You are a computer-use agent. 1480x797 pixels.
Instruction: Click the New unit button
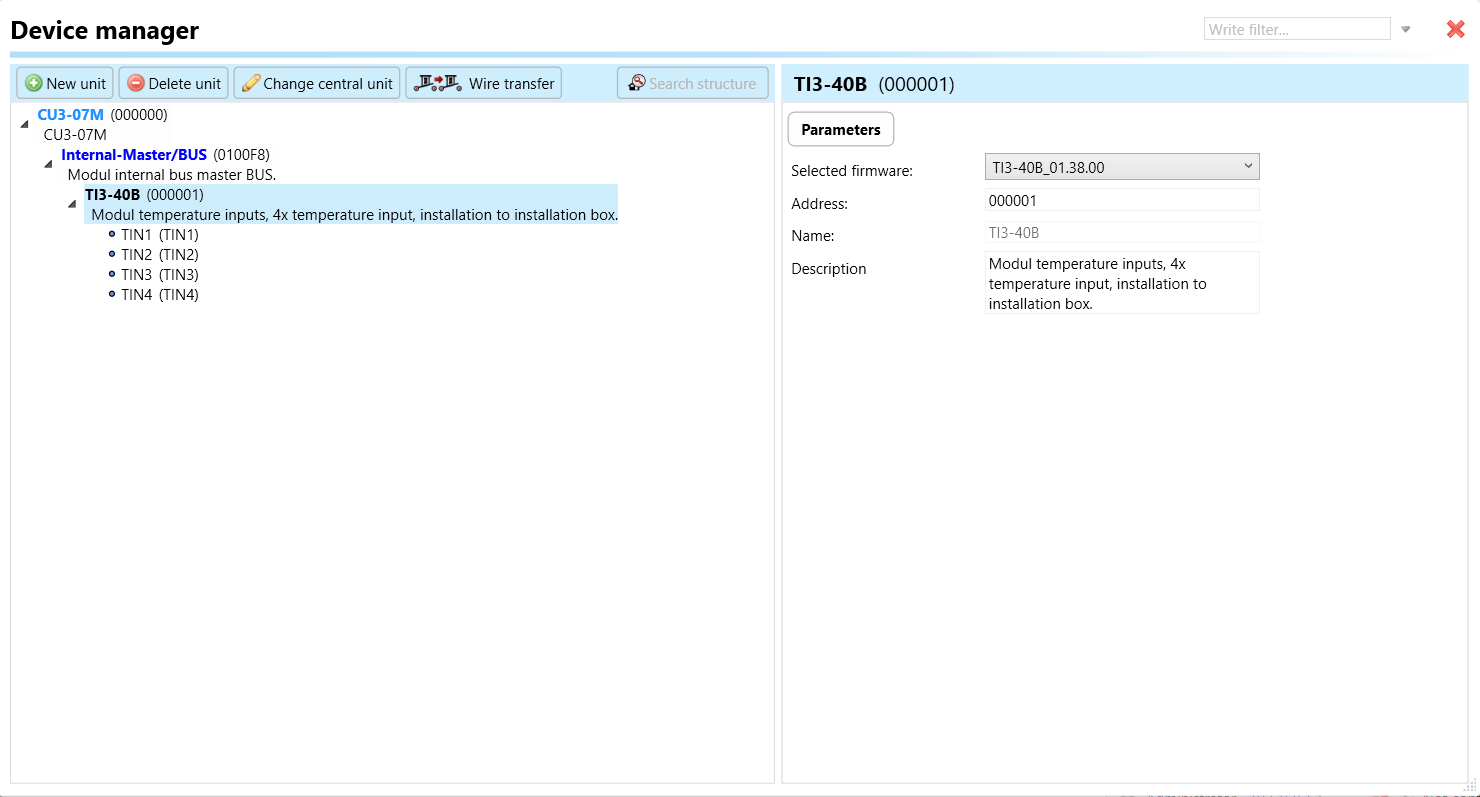pos(65,83)
